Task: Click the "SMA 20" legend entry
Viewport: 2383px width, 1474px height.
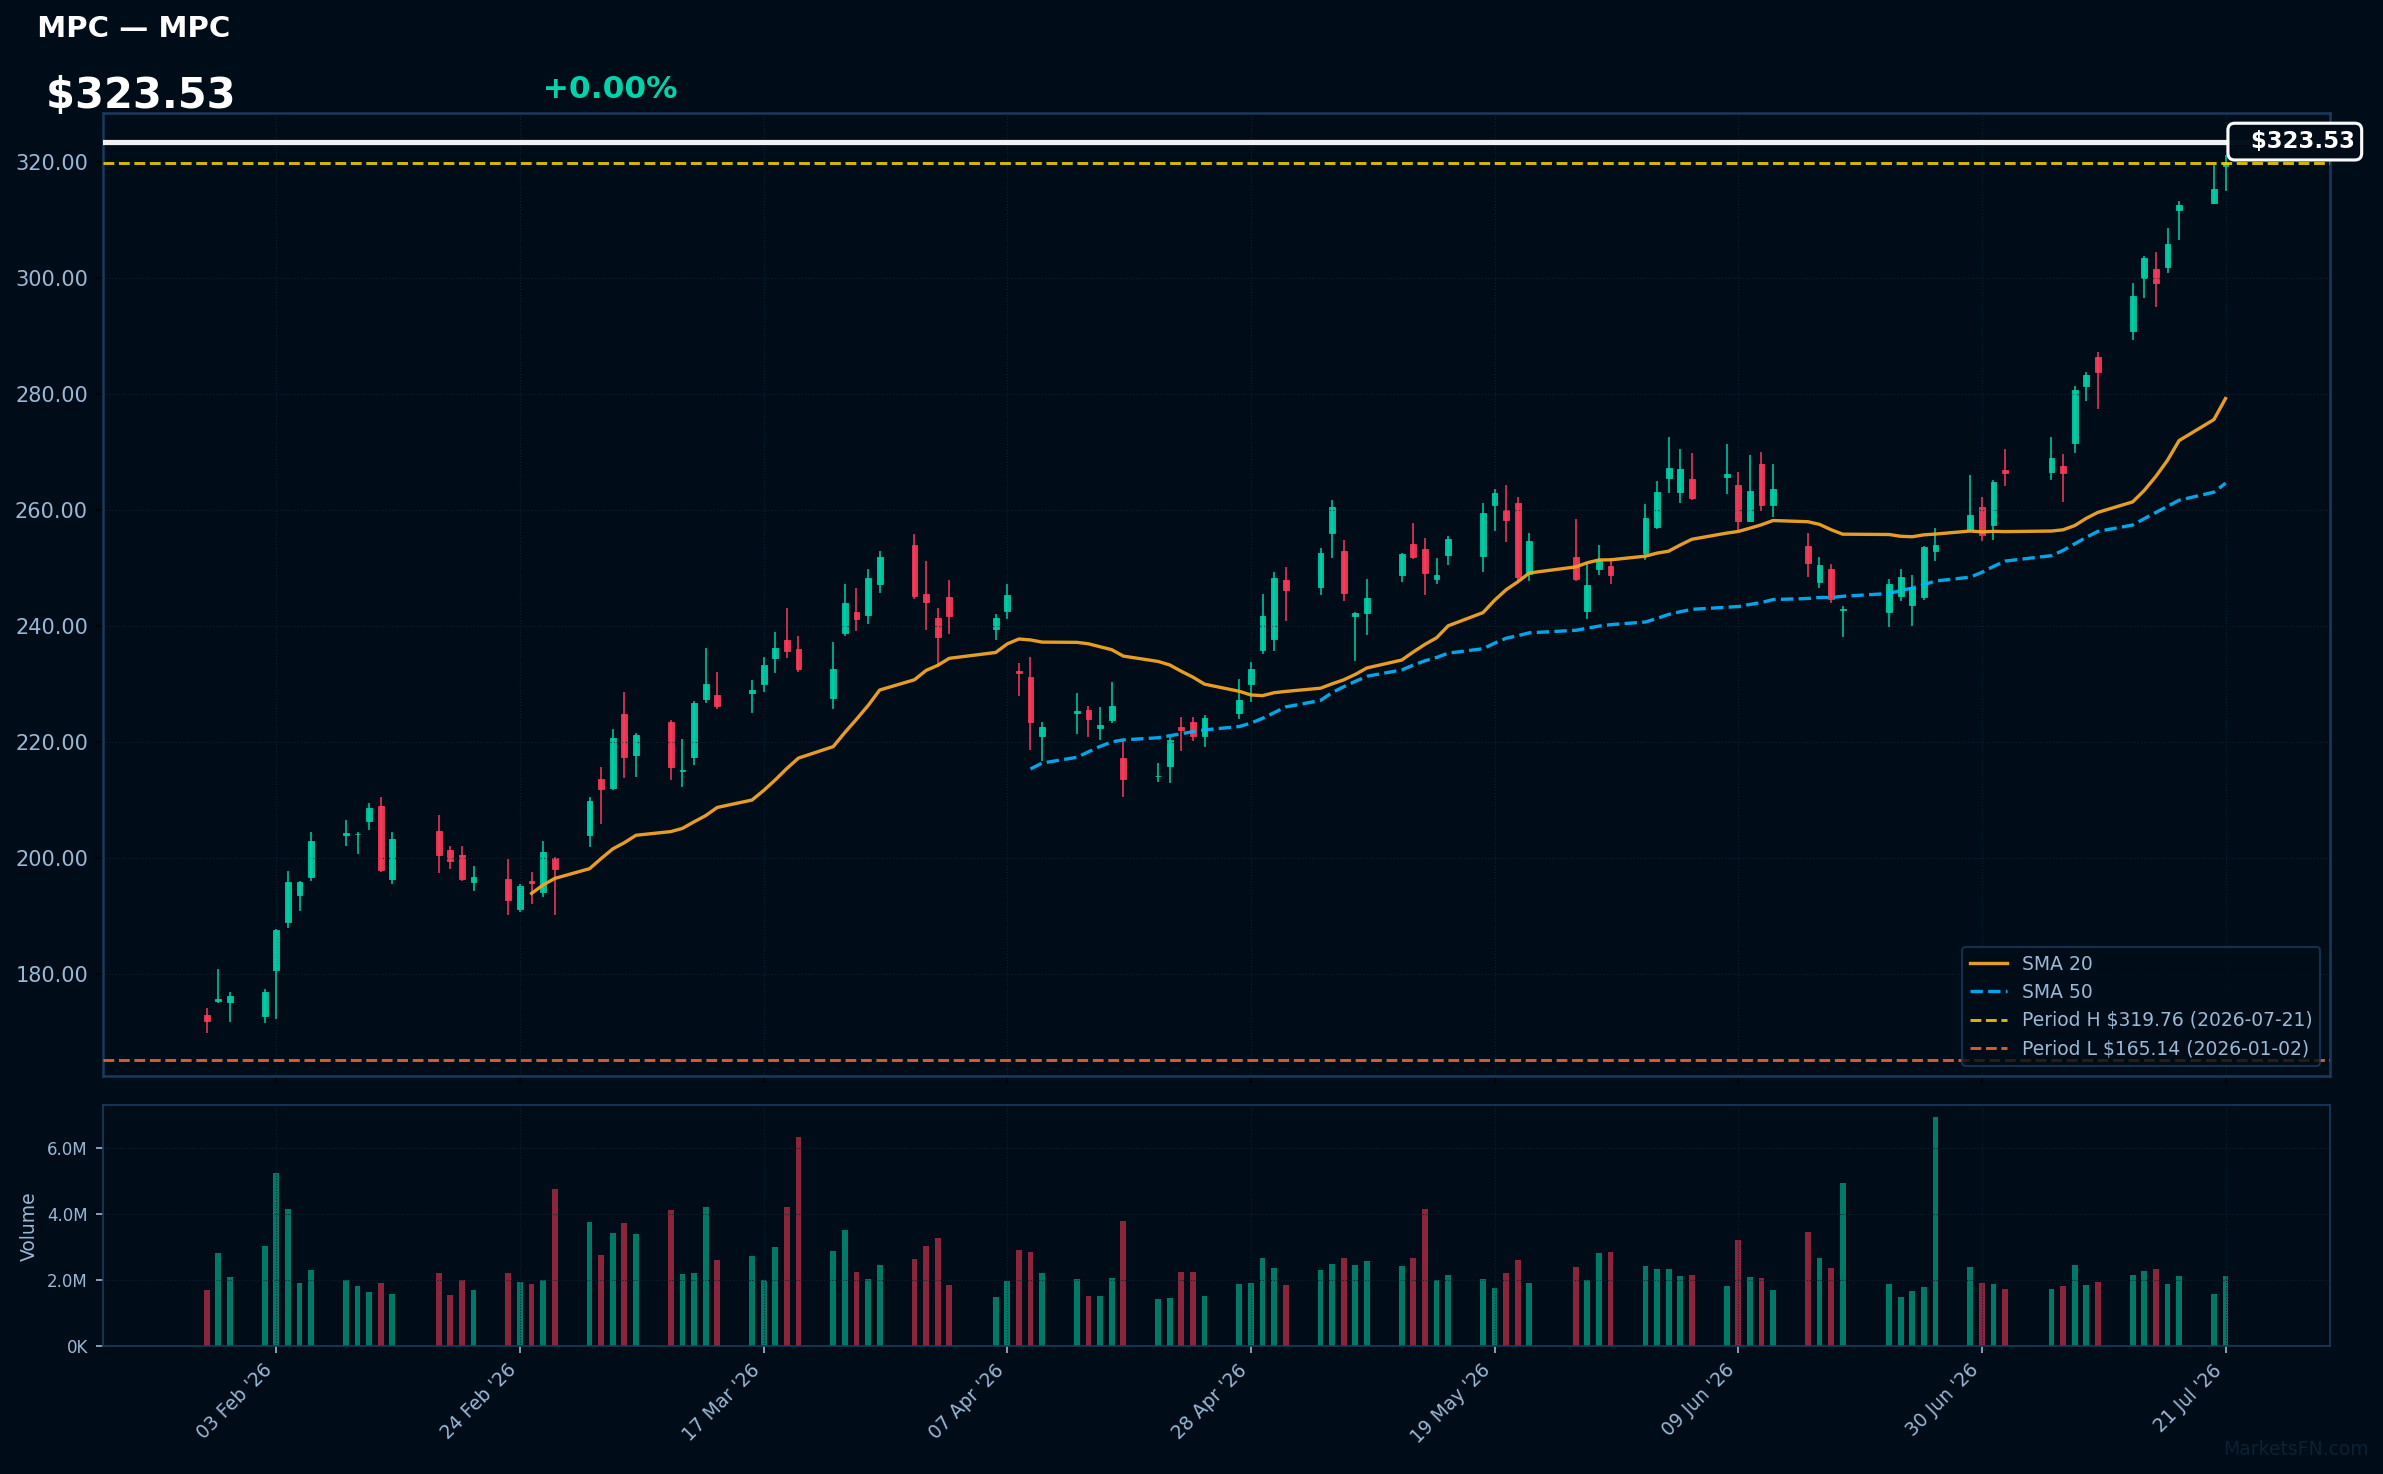Action: coord(2057,964)
